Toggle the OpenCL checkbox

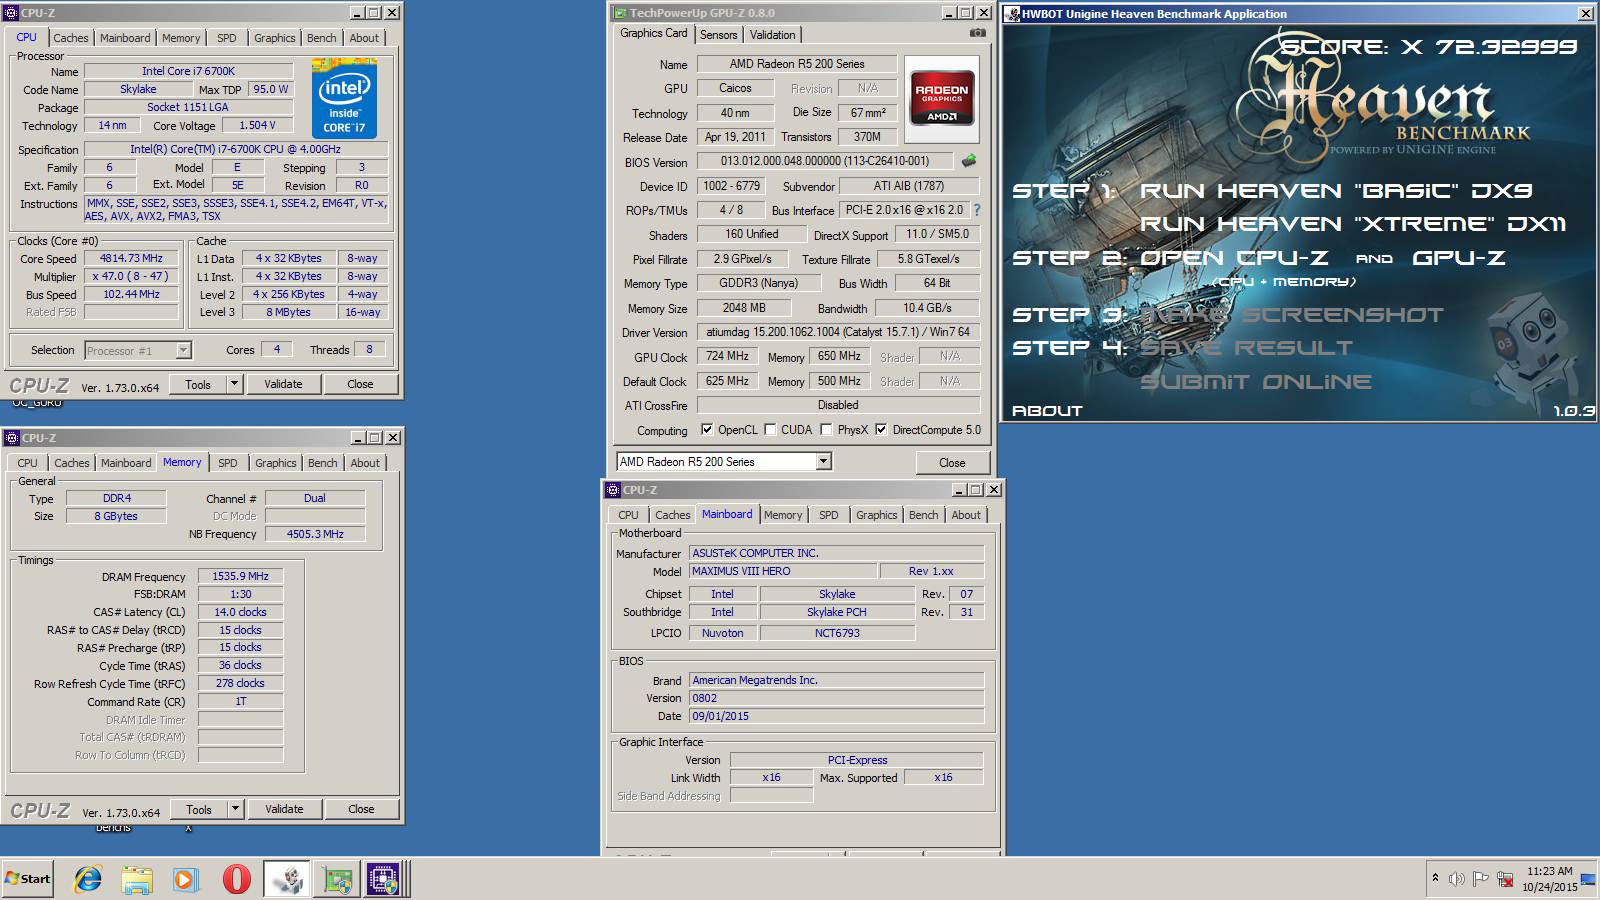click(707, 429)
